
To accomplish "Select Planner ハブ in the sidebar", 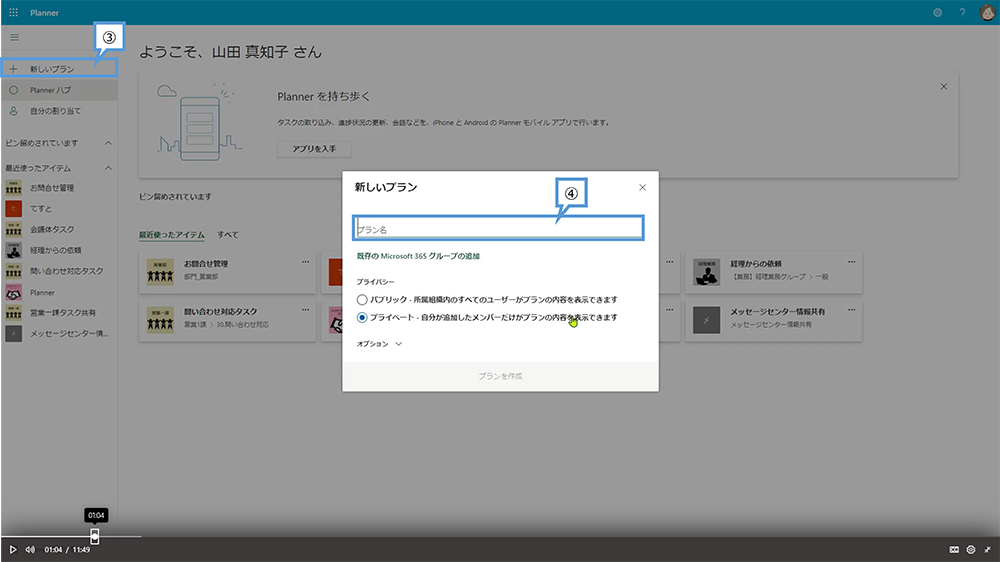I will pyautogui.click(x=59, y=90).
